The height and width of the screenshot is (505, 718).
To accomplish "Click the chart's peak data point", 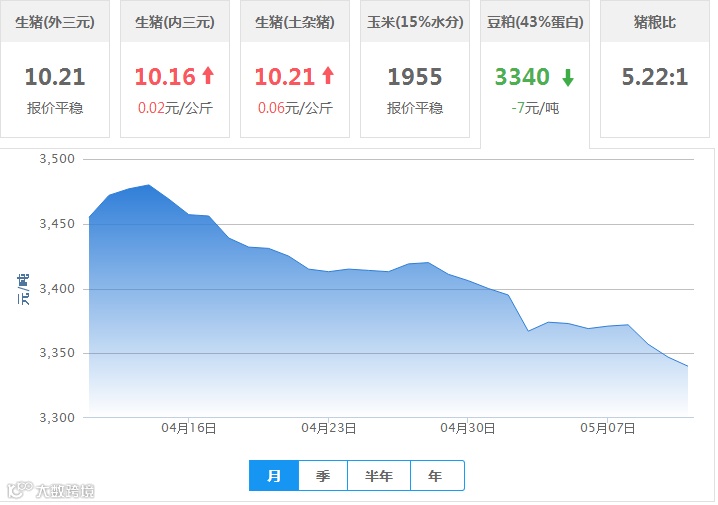I will pos(149,185).
